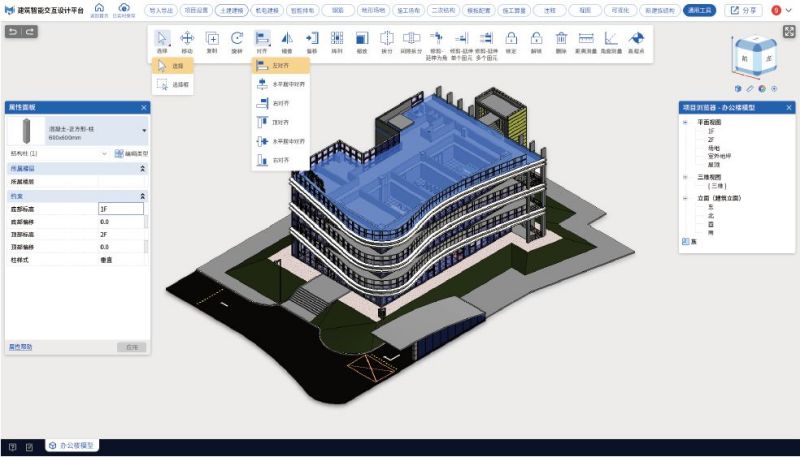Click the home icon in header
The width and height of the screenshot is (800, 457).
coord(98,9)
